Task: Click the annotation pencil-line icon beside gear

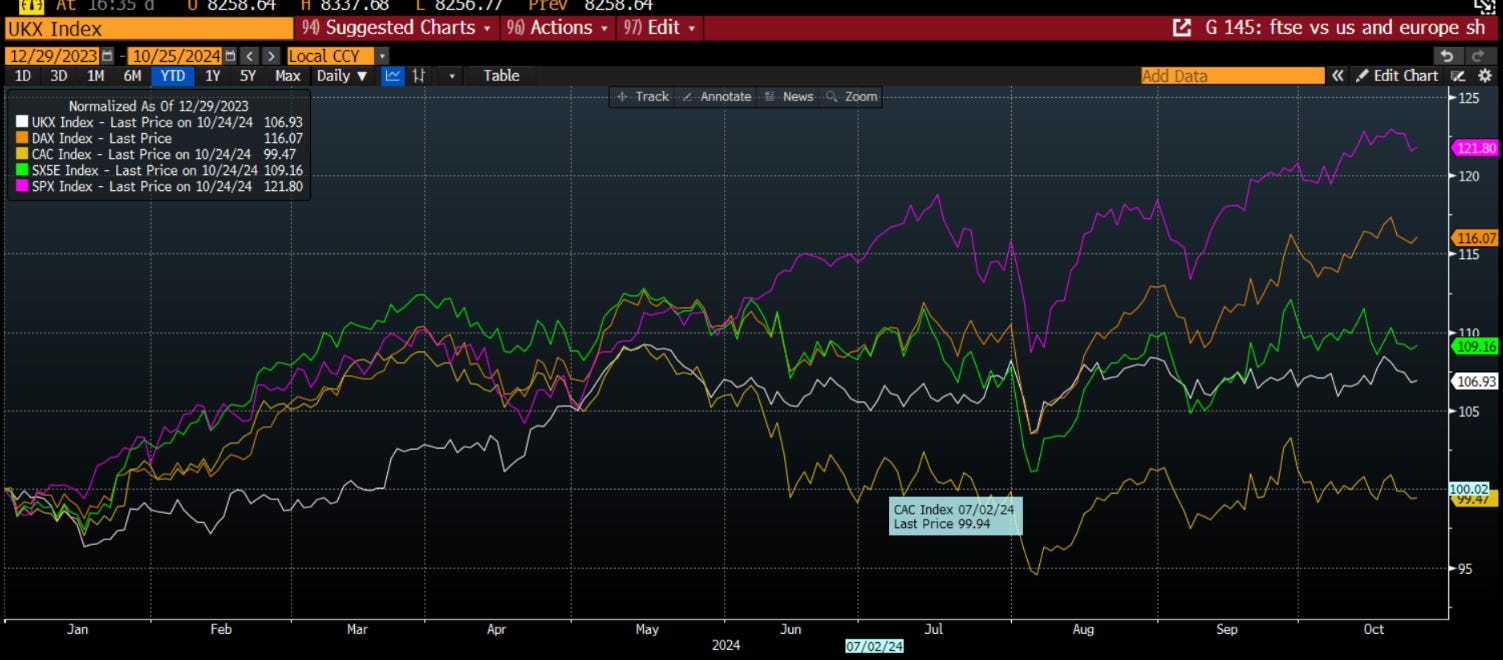Action: 1458,76
